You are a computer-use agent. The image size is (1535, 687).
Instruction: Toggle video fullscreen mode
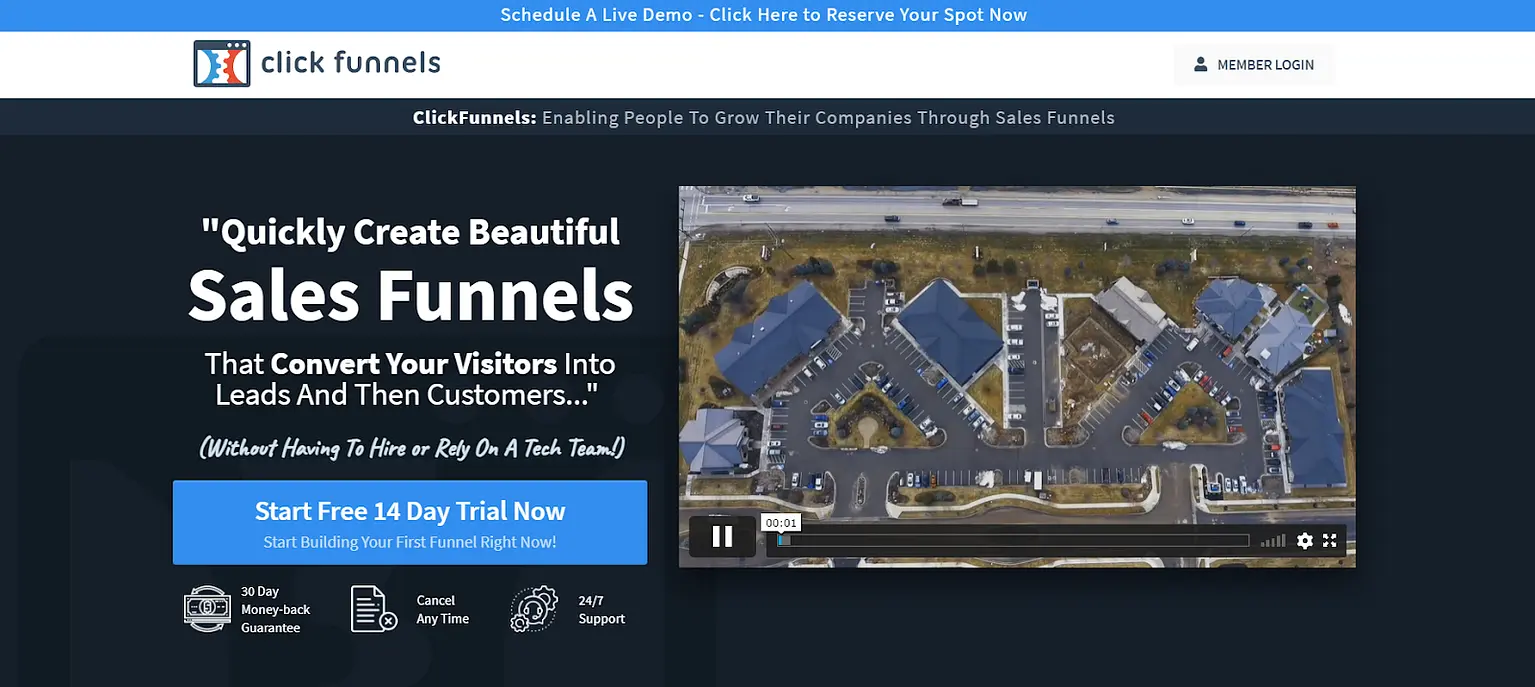tap(1330, 541)
